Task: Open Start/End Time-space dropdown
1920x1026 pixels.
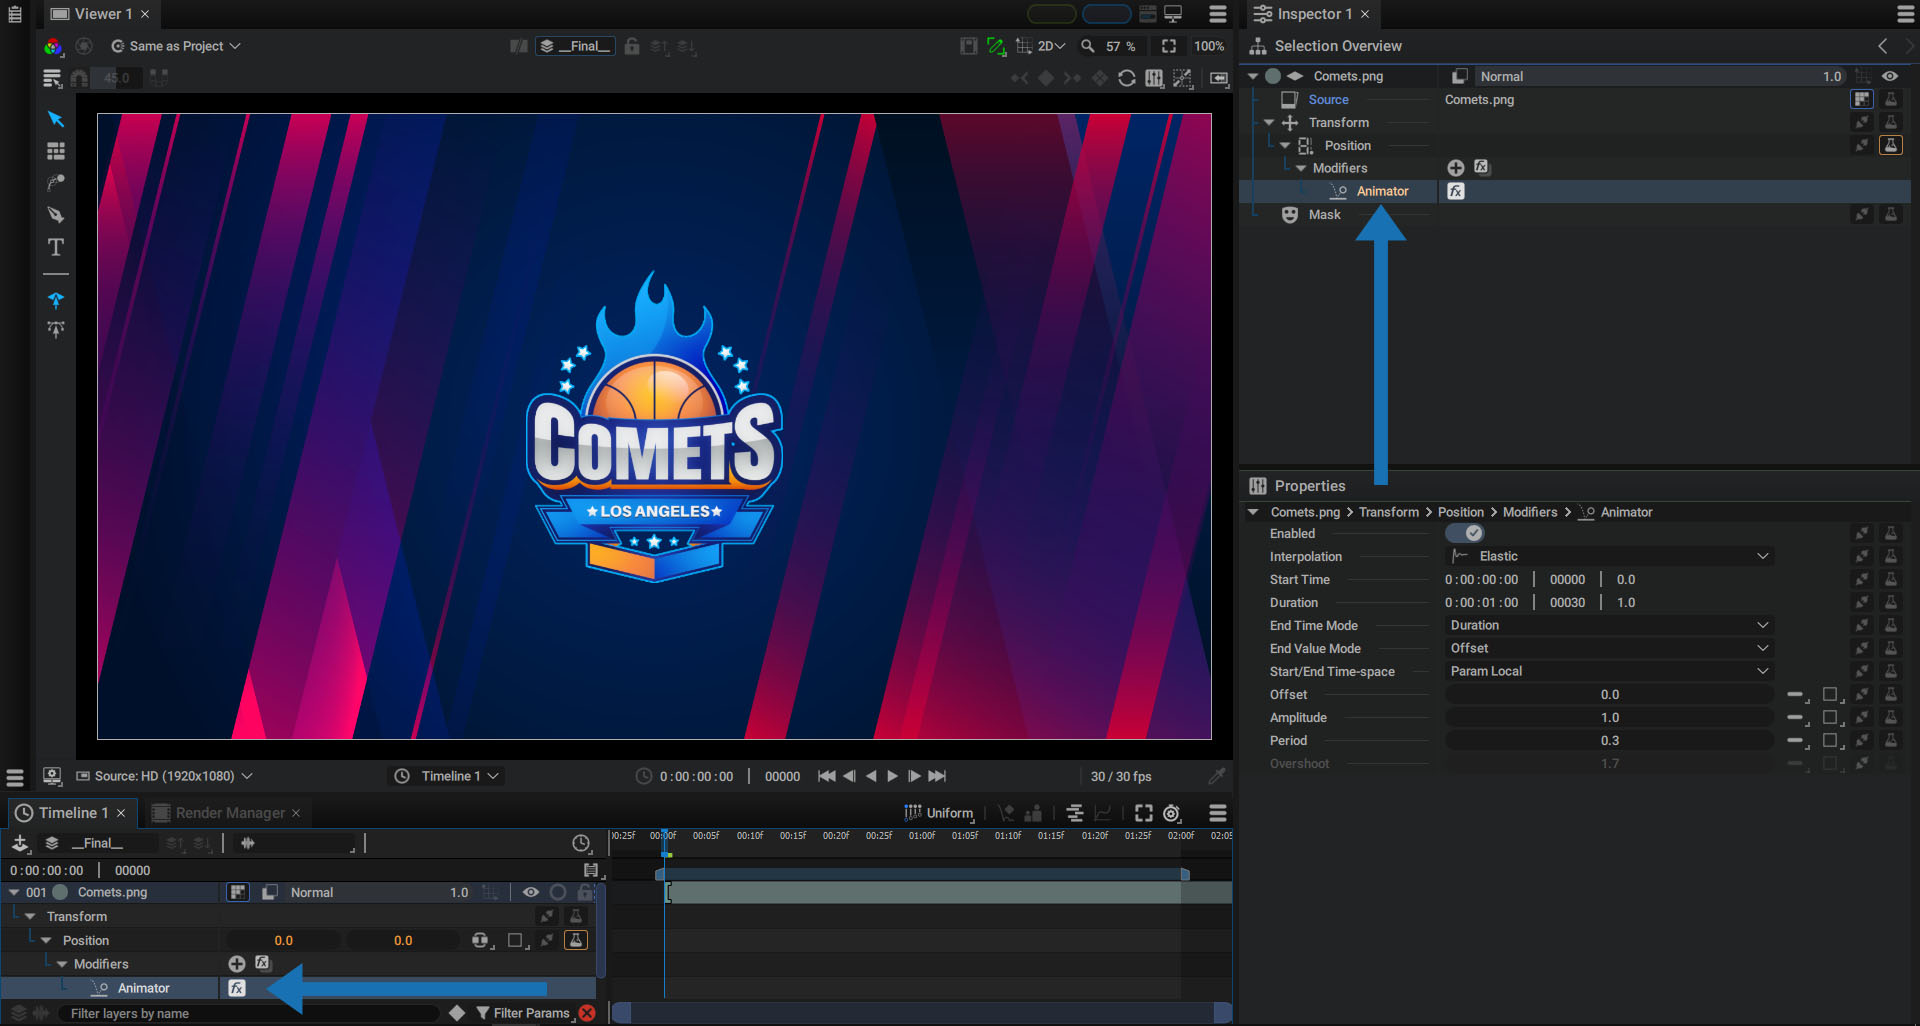Action: pos(1610,671)
